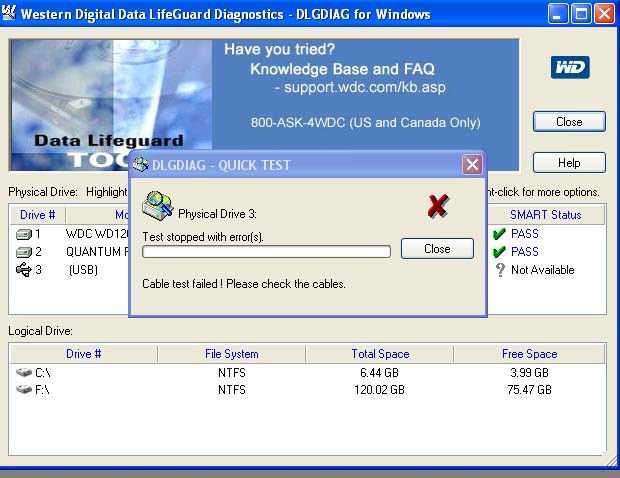
Task: Click the 120.02 GB total space value
Action: (379, 390)
